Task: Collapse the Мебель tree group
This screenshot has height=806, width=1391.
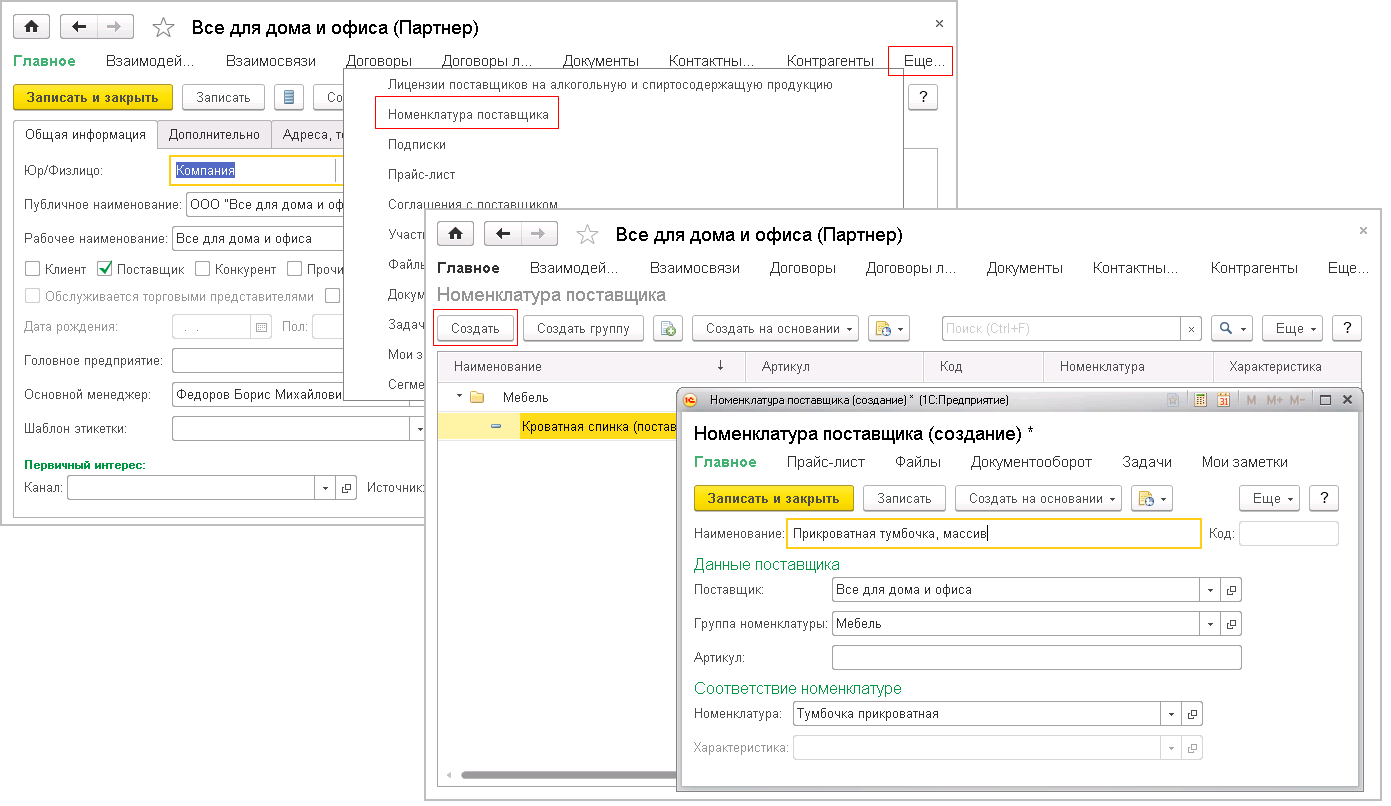Action: pos(459,397)
